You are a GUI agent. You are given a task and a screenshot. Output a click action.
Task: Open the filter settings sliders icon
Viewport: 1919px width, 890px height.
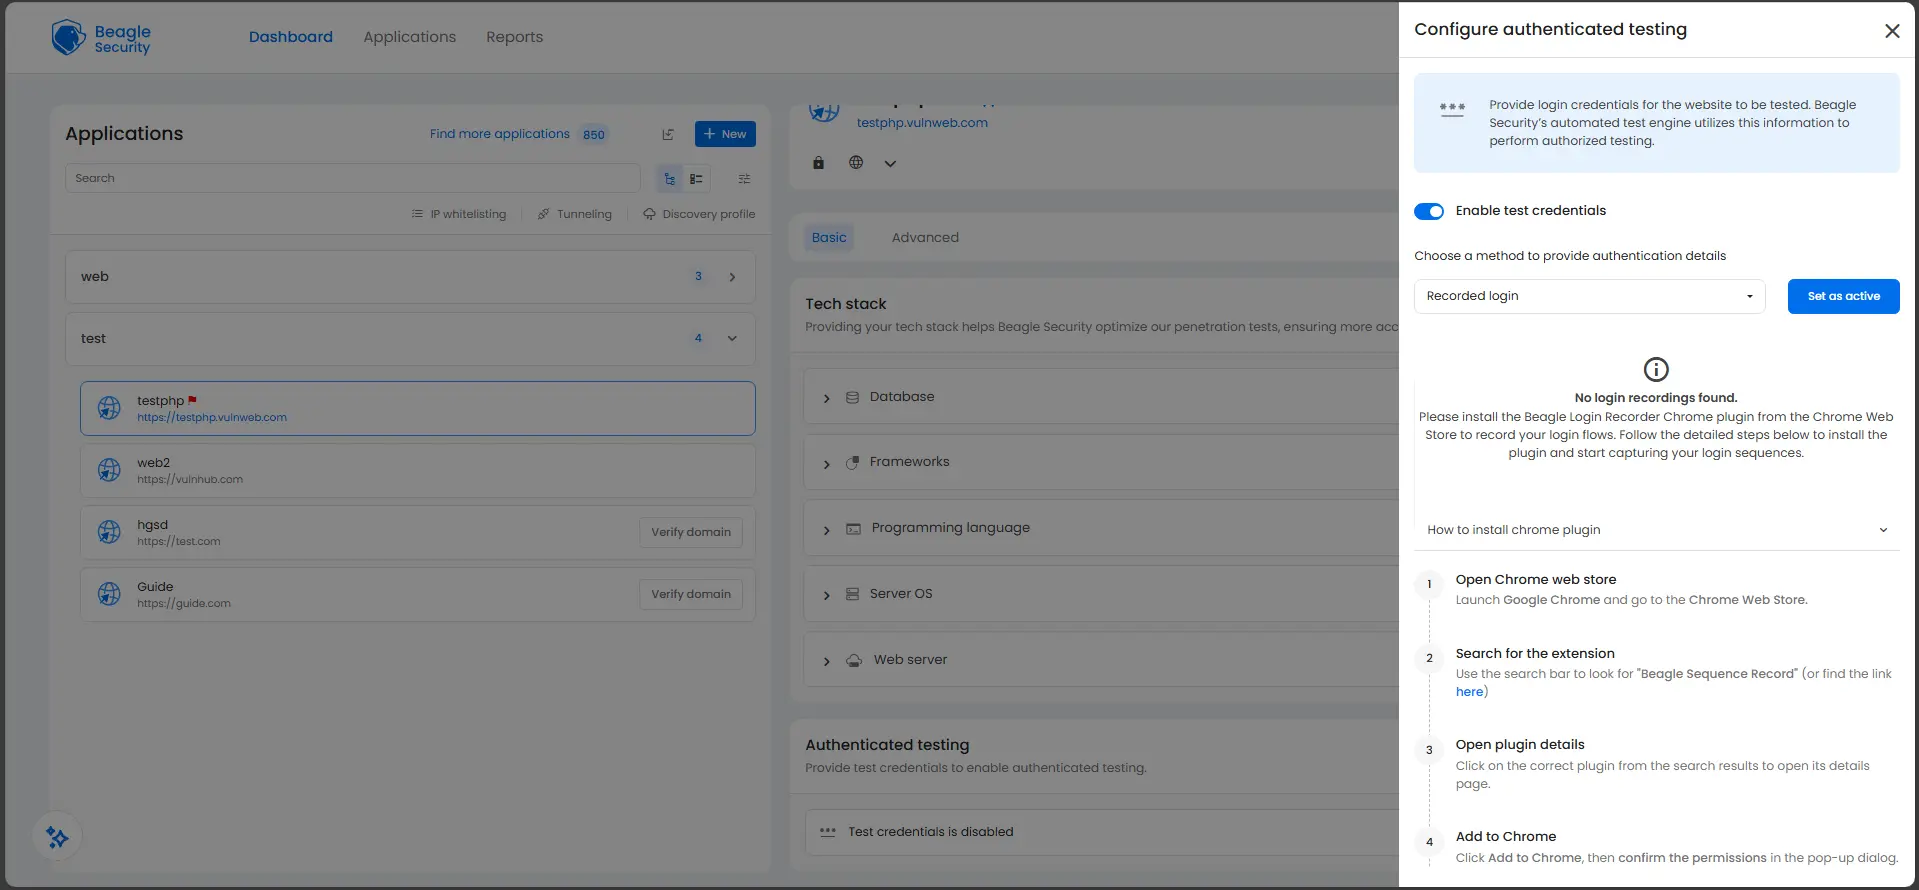744,179
